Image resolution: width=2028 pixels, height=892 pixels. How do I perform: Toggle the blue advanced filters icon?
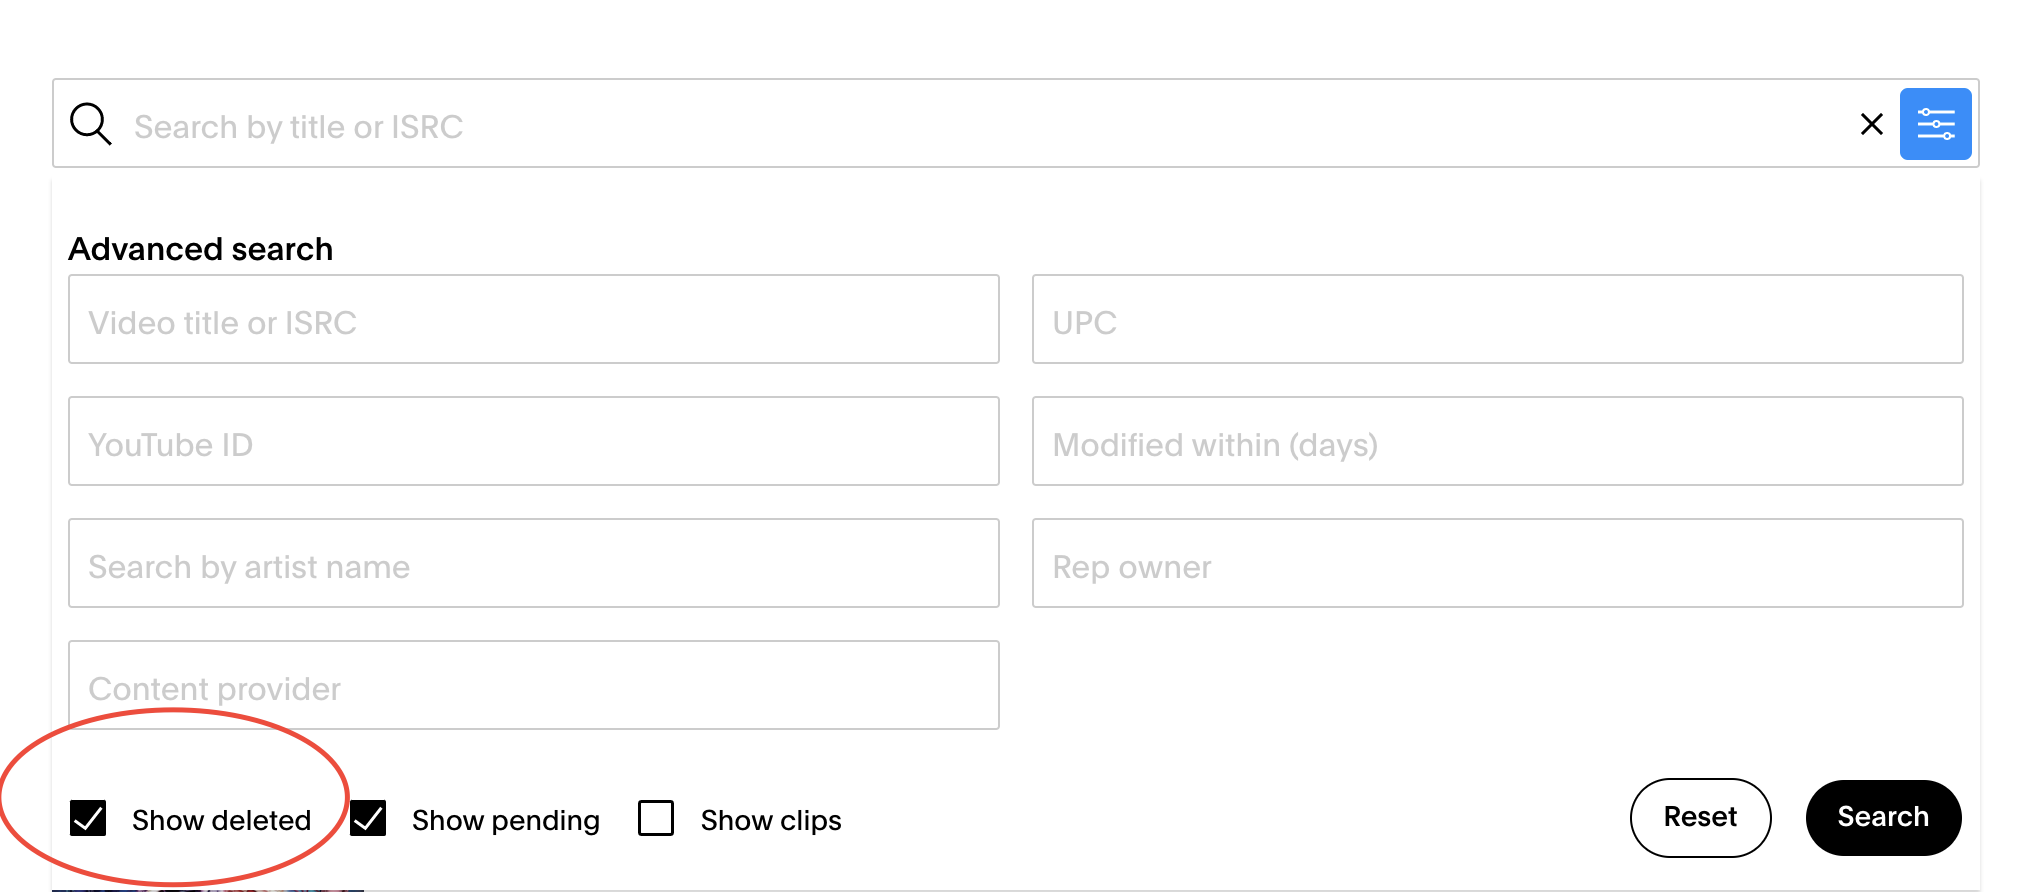coord(1935,124)
